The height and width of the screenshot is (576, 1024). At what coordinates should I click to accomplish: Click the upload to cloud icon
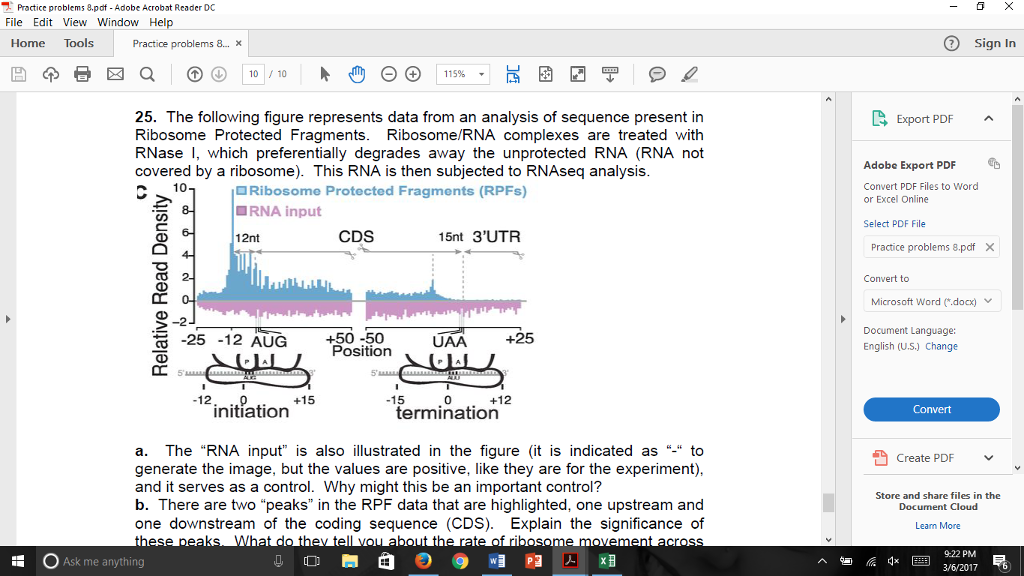50,74
